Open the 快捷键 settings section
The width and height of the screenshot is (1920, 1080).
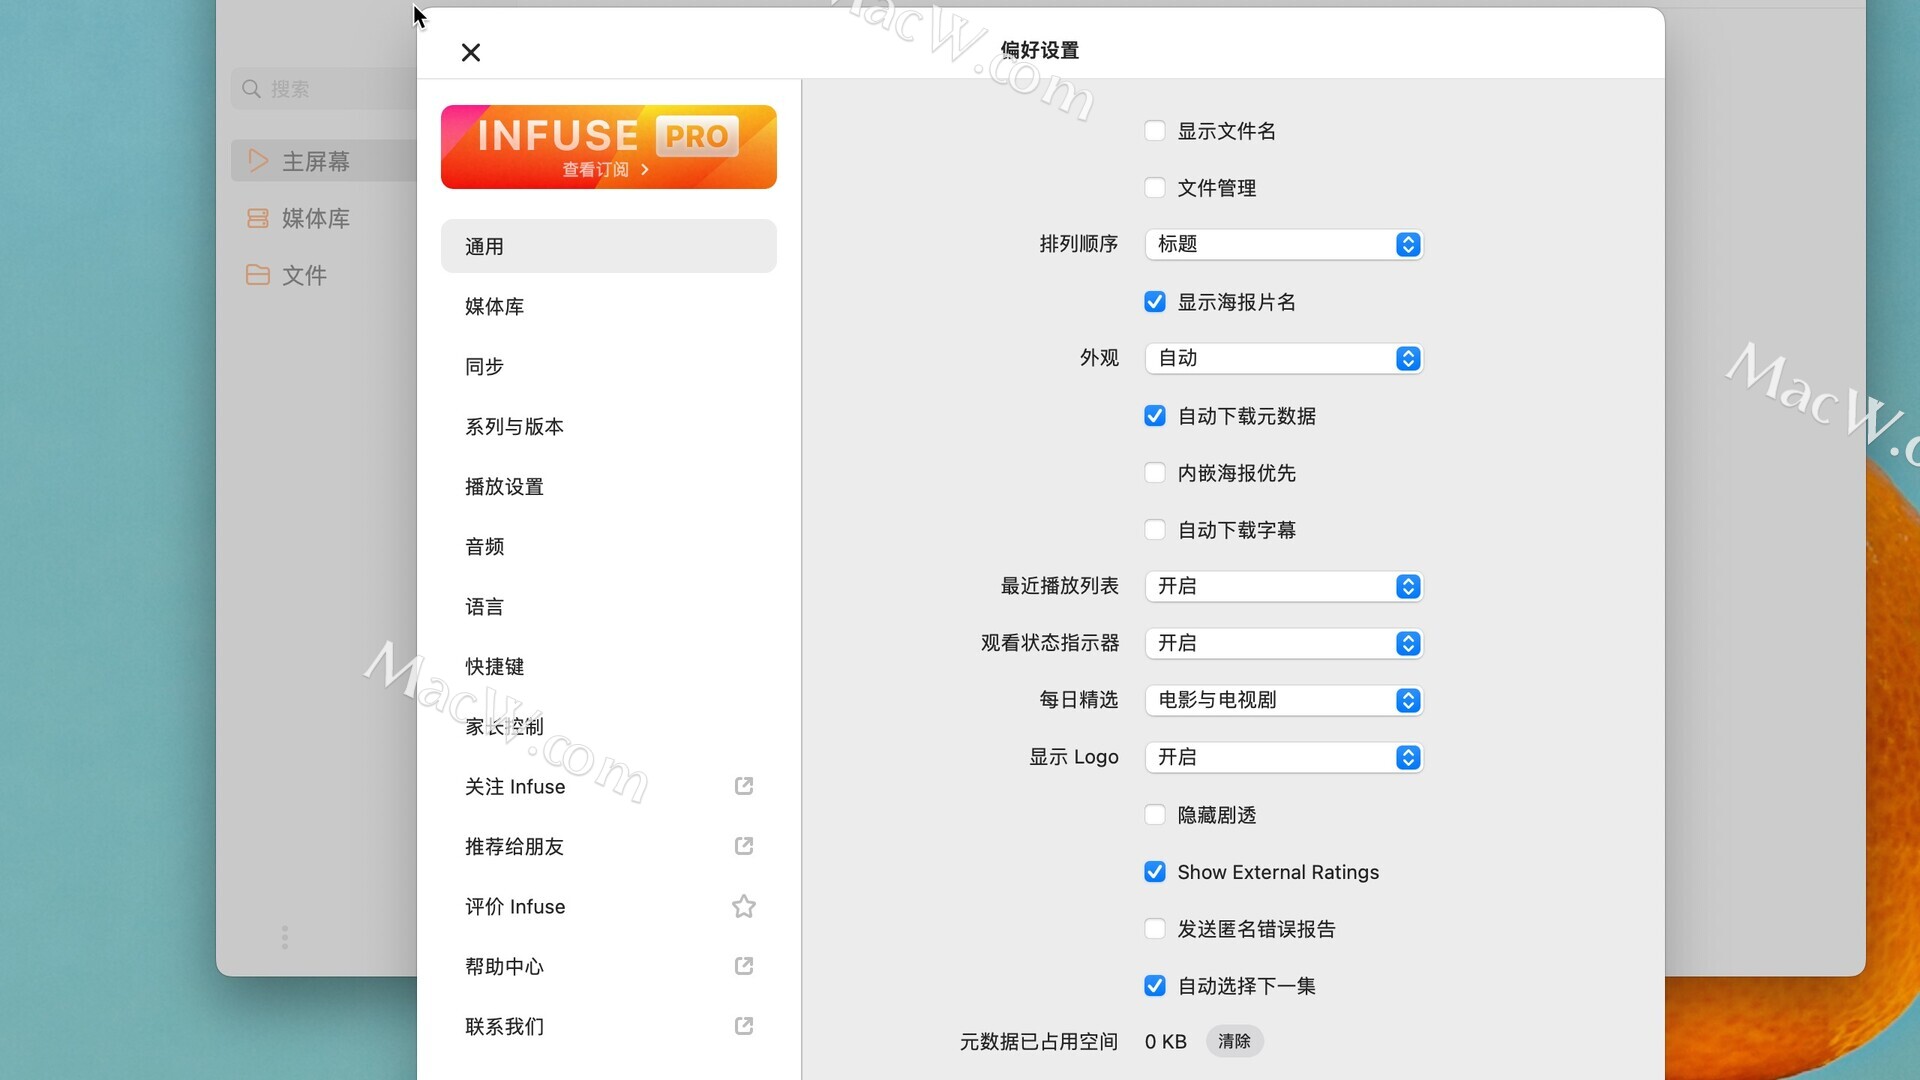click(x=608, y=666)
